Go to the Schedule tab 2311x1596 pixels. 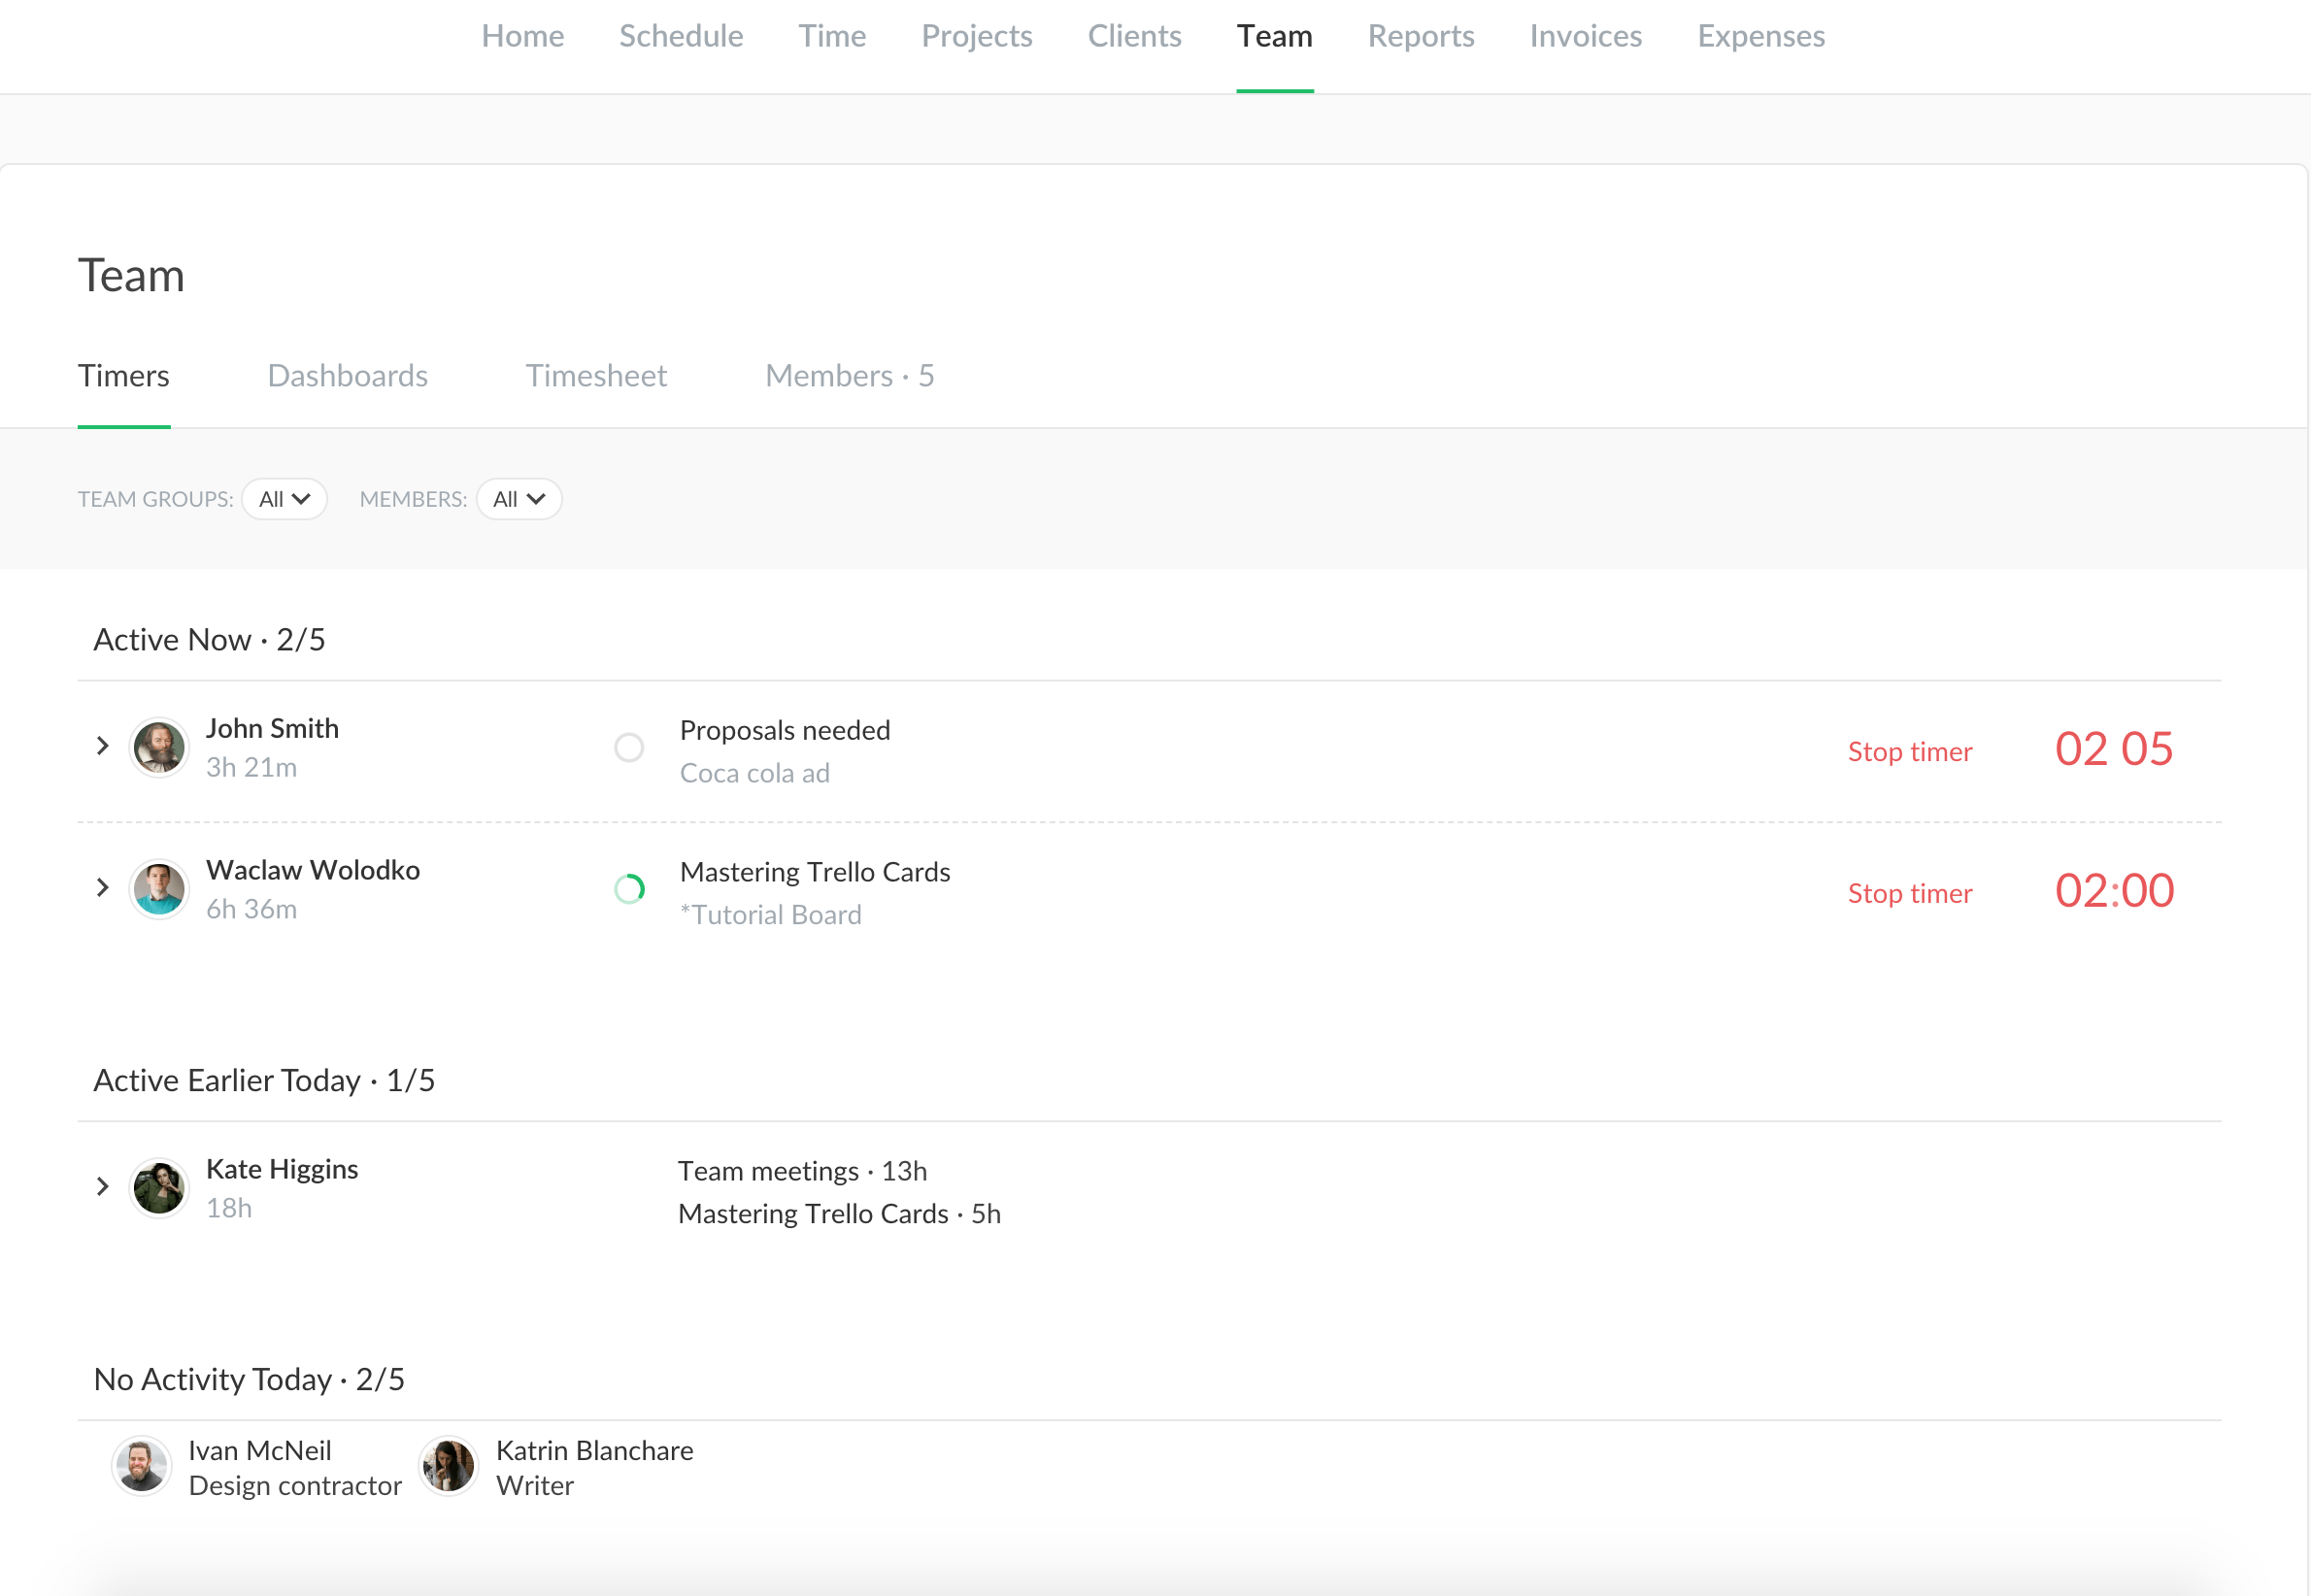pos(681,36)
